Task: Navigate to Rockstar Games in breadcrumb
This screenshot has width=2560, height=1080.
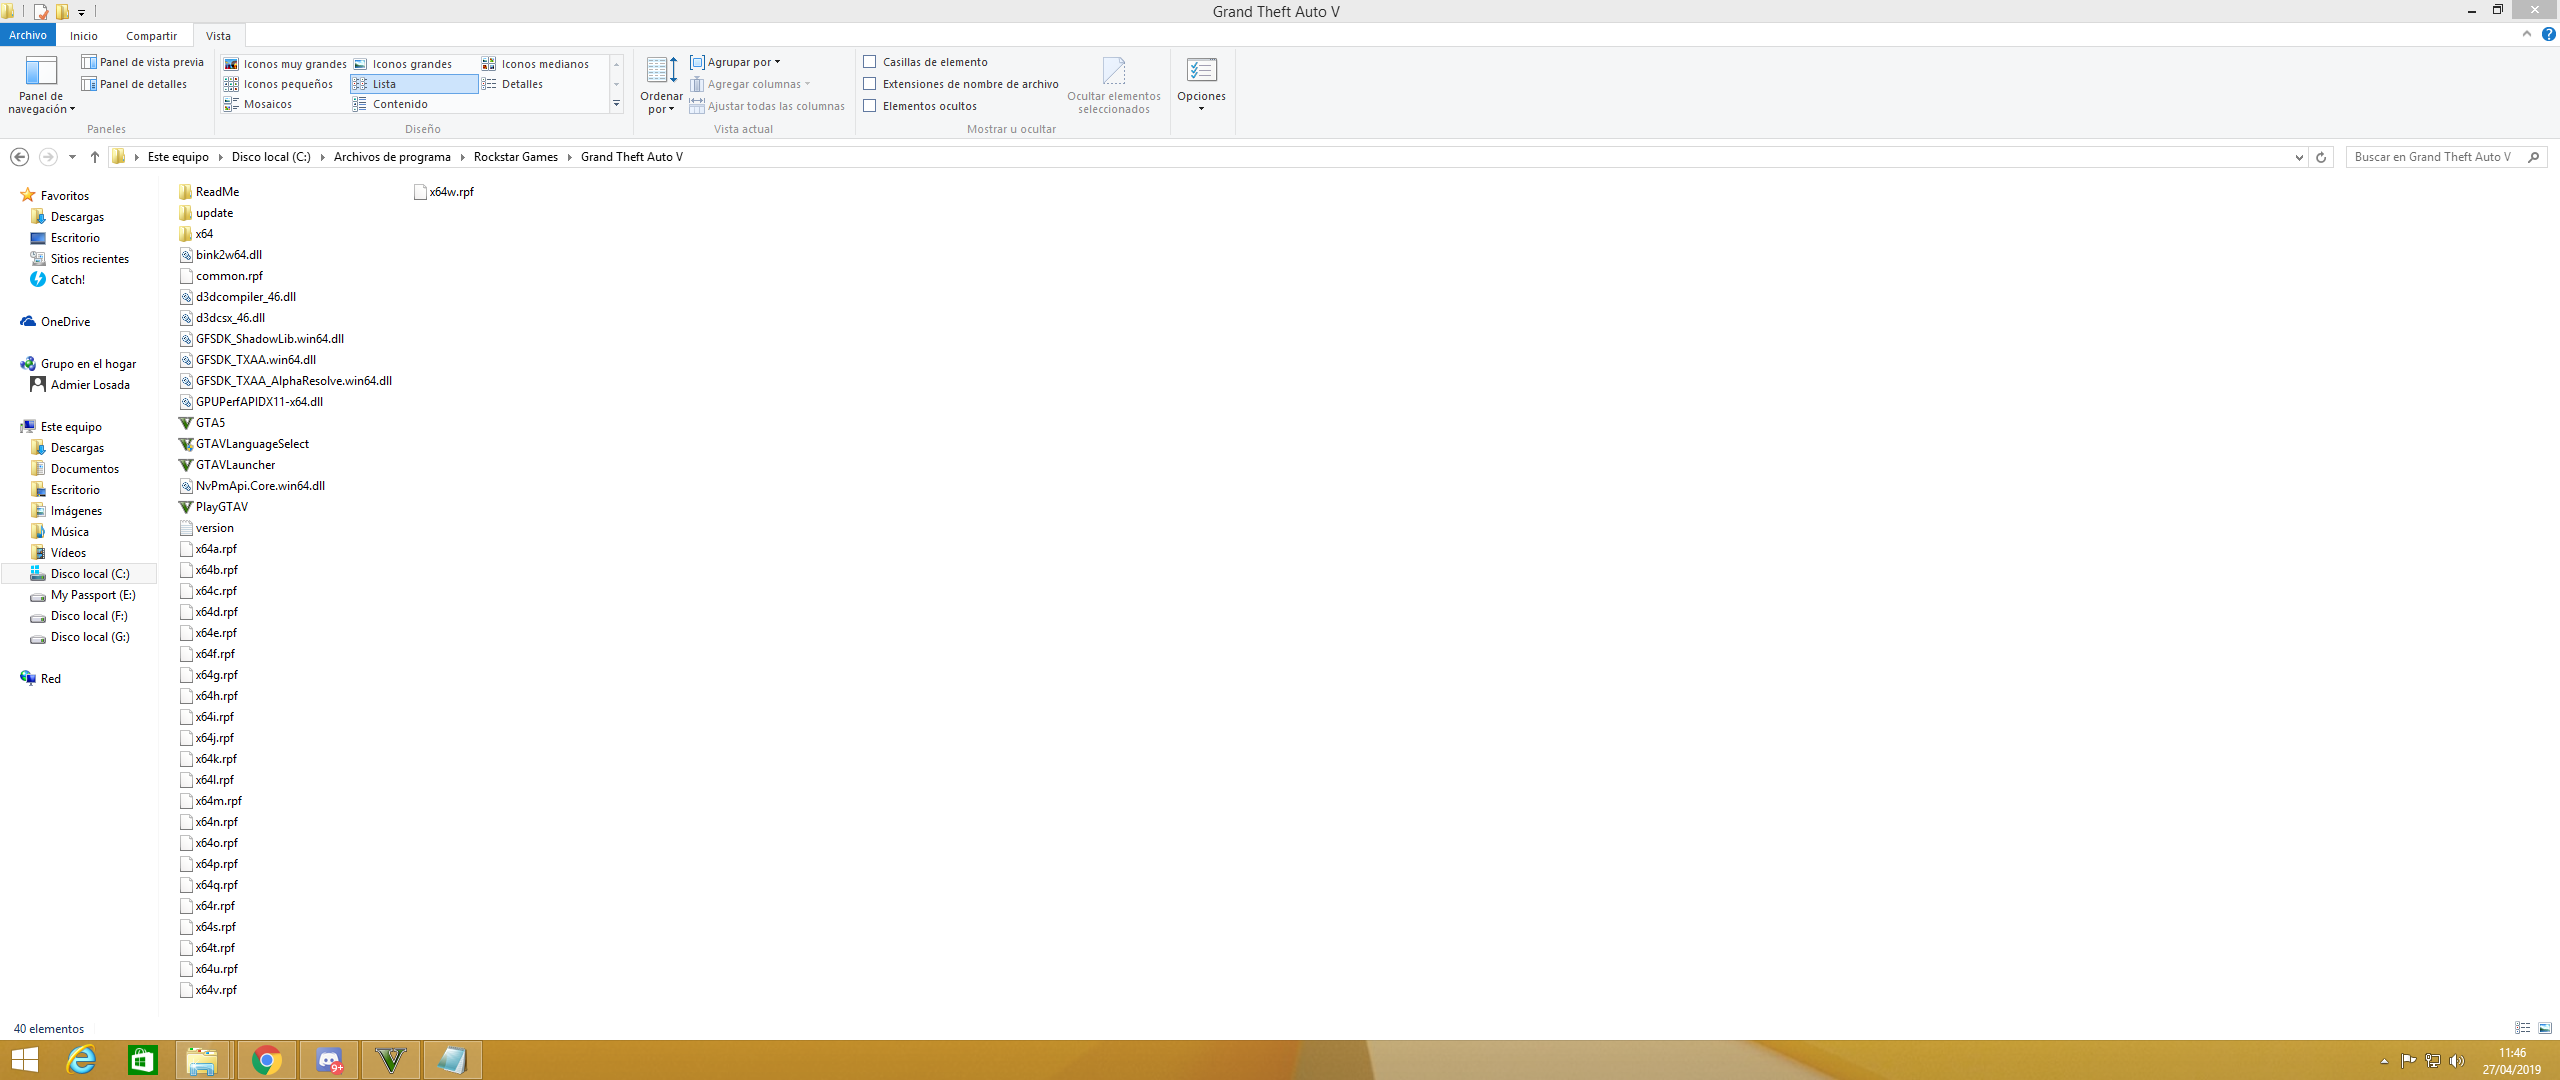Action: click(x=515, y=157)
